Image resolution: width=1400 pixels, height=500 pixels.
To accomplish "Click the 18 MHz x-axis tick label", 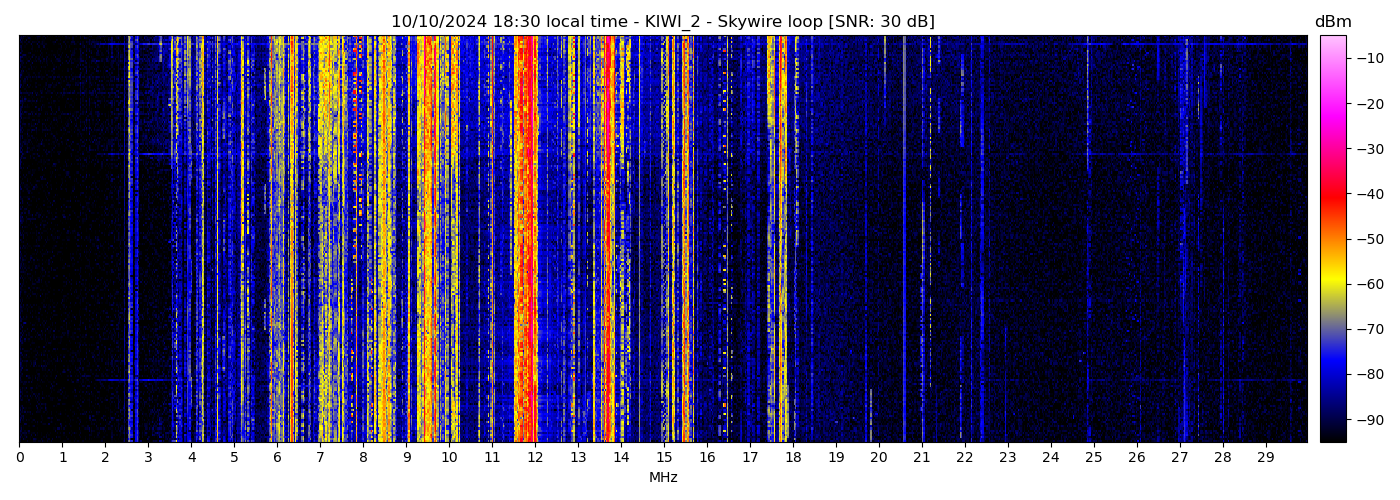I will click(x=793, y=457).
